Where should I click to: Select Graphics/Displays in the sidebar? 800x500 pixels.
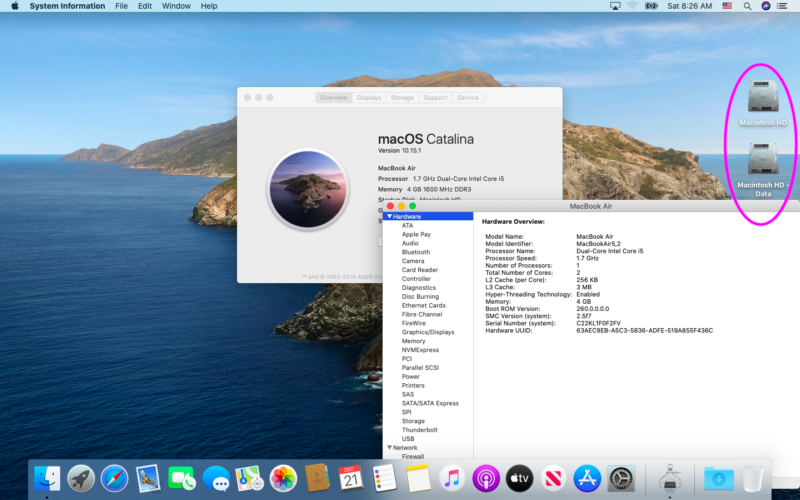pyautogui.click(x=428, y=332)
